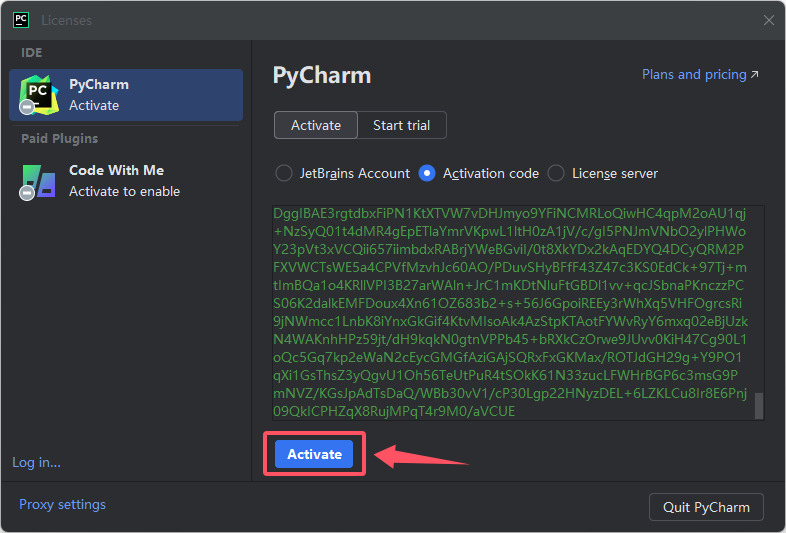Click code line starting with Y23pVt3xVCQii657
The width and height of the screenshot is (786, 533).
pos(508,250)
